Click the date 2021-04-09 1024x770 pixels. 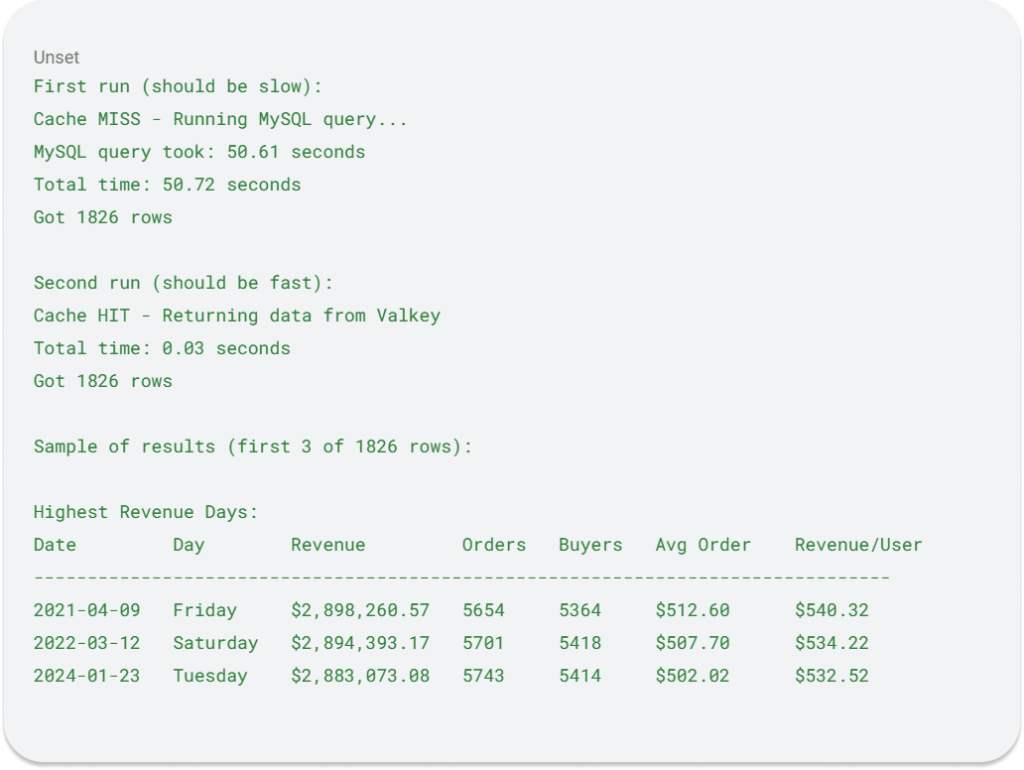[x=87, y=610]
